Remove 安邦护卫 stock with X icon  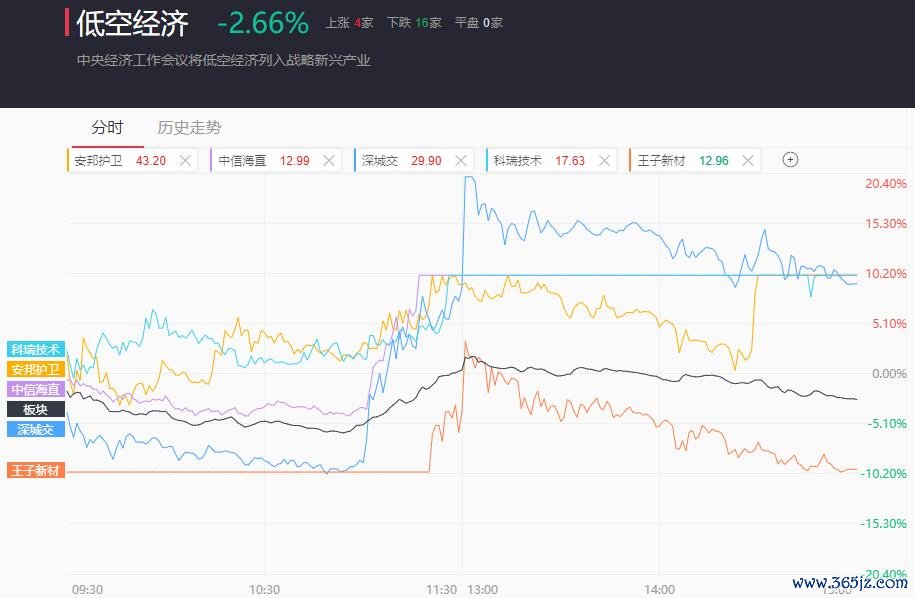185,160
